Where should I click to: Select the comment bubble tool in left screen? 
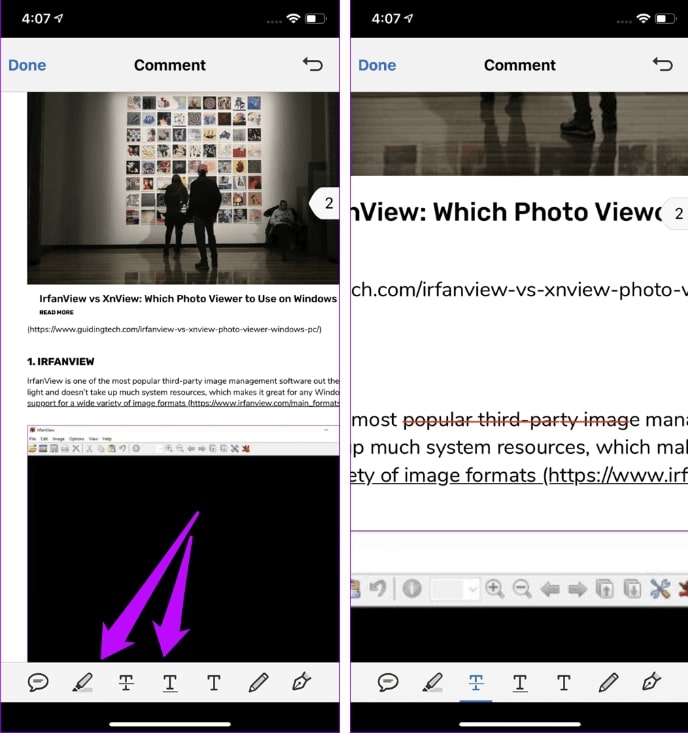coord(39,683)
